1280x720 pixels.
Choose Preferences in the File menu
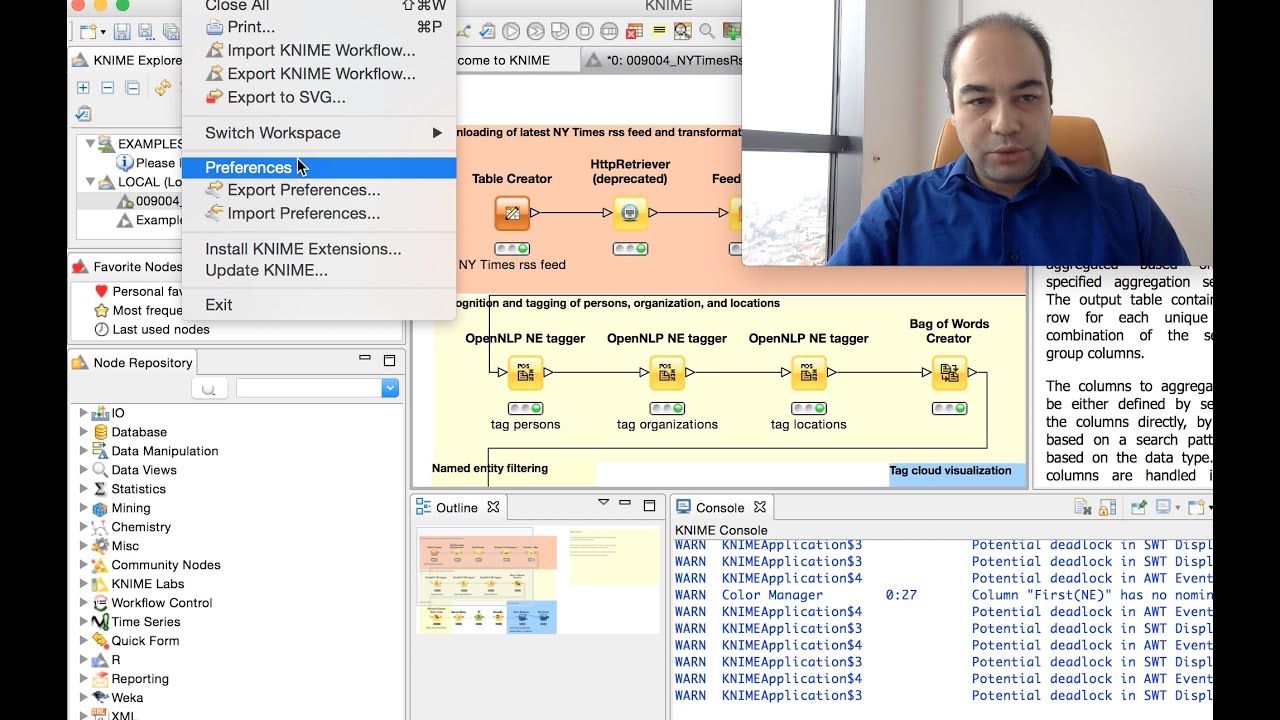319,167
